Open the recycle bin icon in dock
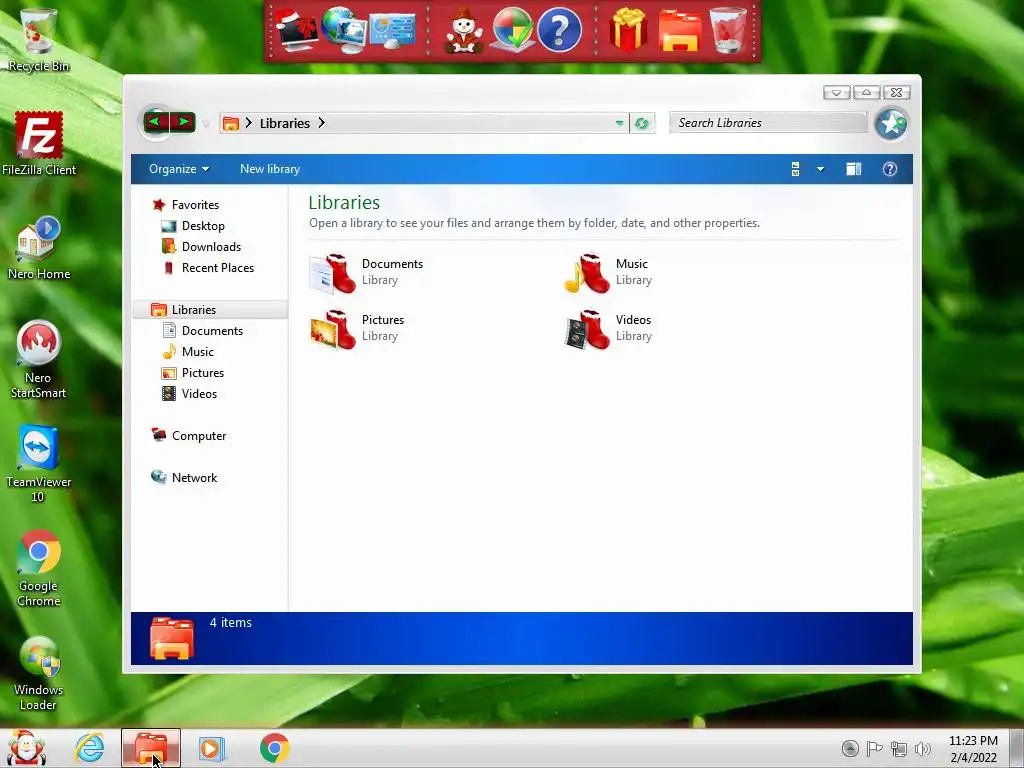The height and width of the screenshot is (768, 1024). 728,31
